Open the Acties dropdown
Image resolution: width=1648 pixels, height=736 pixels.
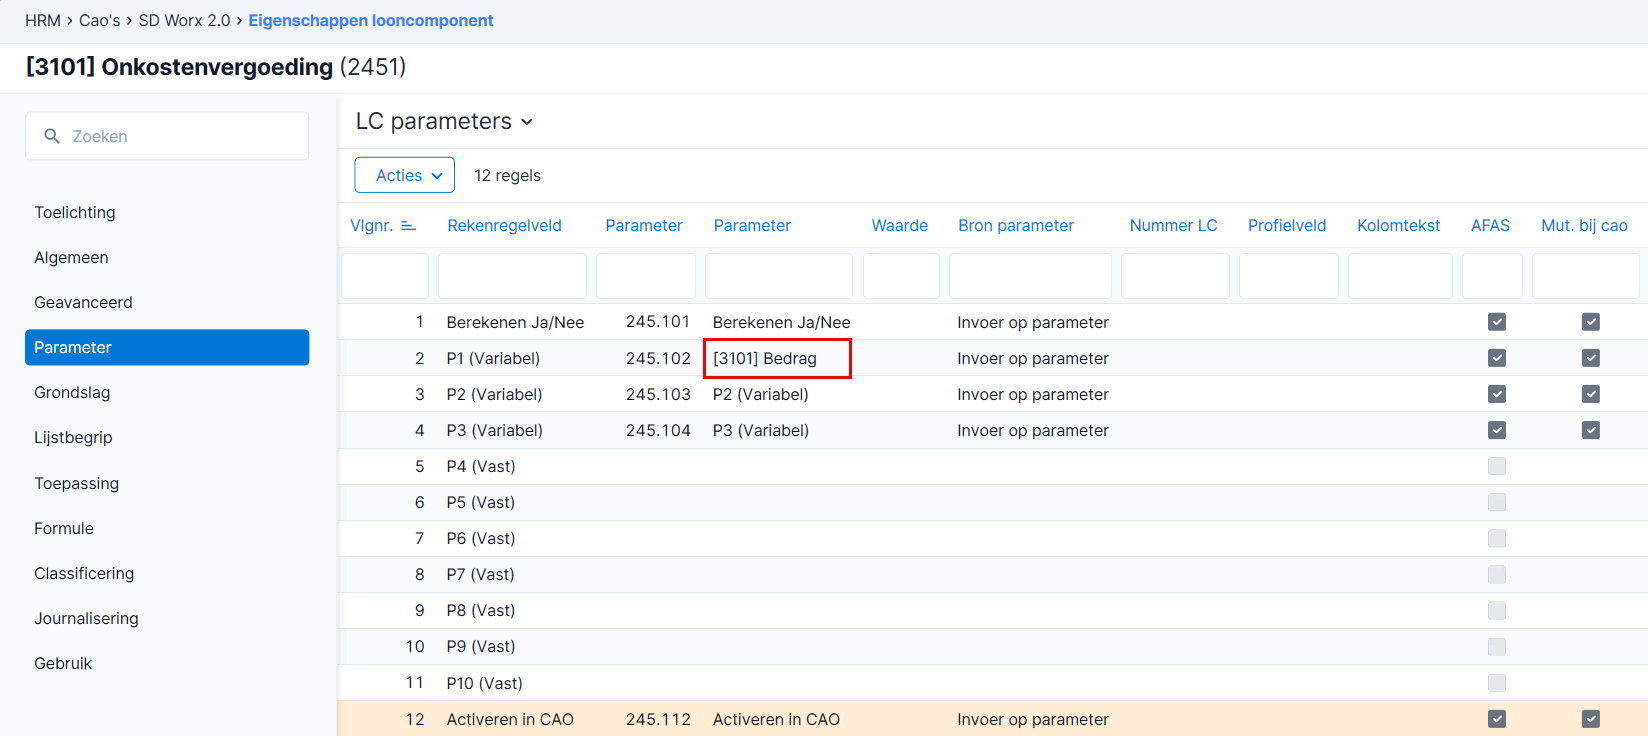point(405,175)
